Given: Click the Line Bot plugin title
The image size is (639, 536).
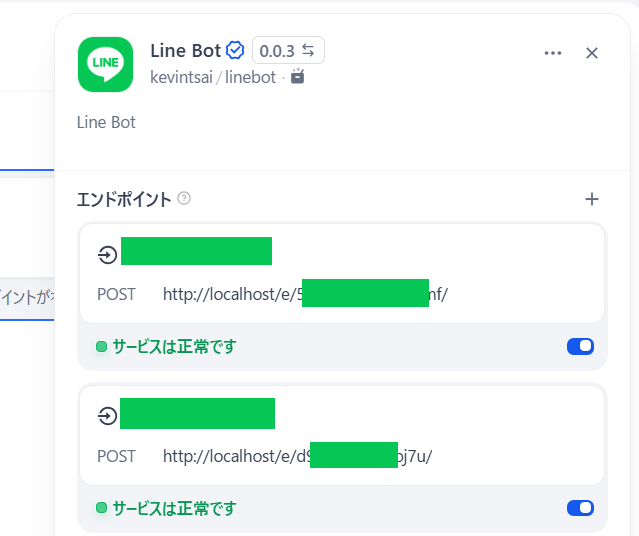Looking at the screenshot, I should 185,50.
